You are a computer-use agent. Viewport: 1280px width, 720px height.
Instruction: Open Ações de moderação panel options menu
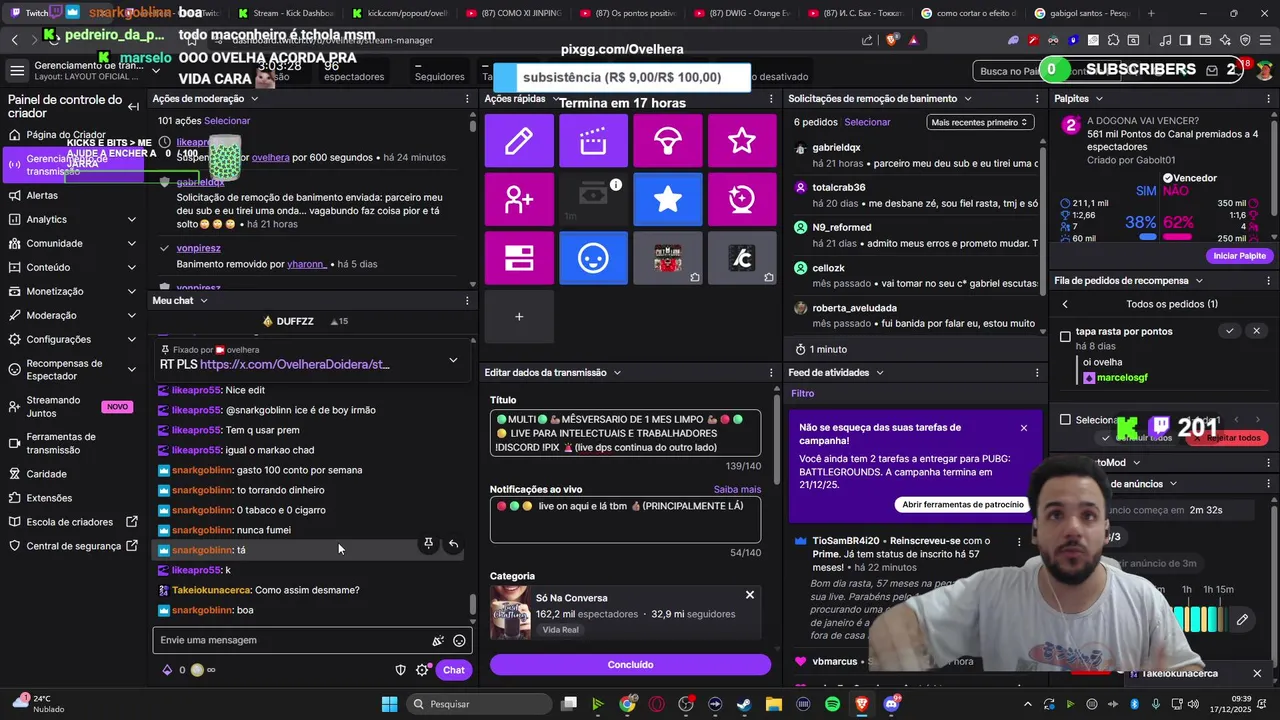pyautogui.click(x=467, y=99)
